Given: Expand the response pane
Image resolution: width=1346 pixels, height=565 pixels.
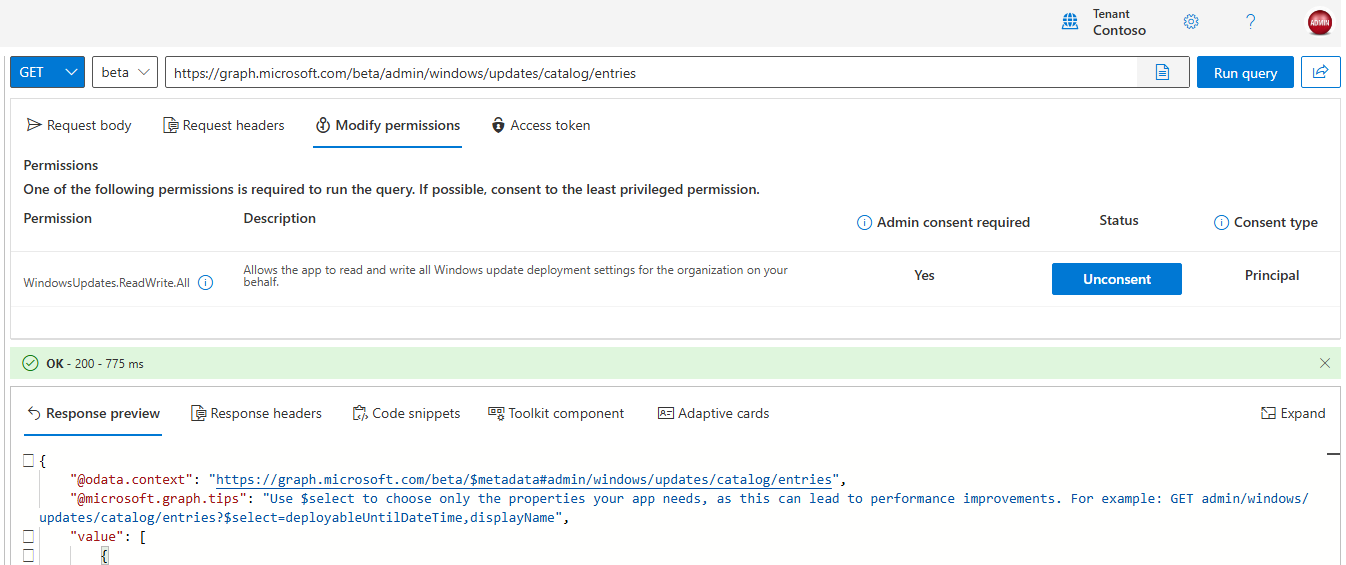Looking at the screenshot, I should (1293, 413).
